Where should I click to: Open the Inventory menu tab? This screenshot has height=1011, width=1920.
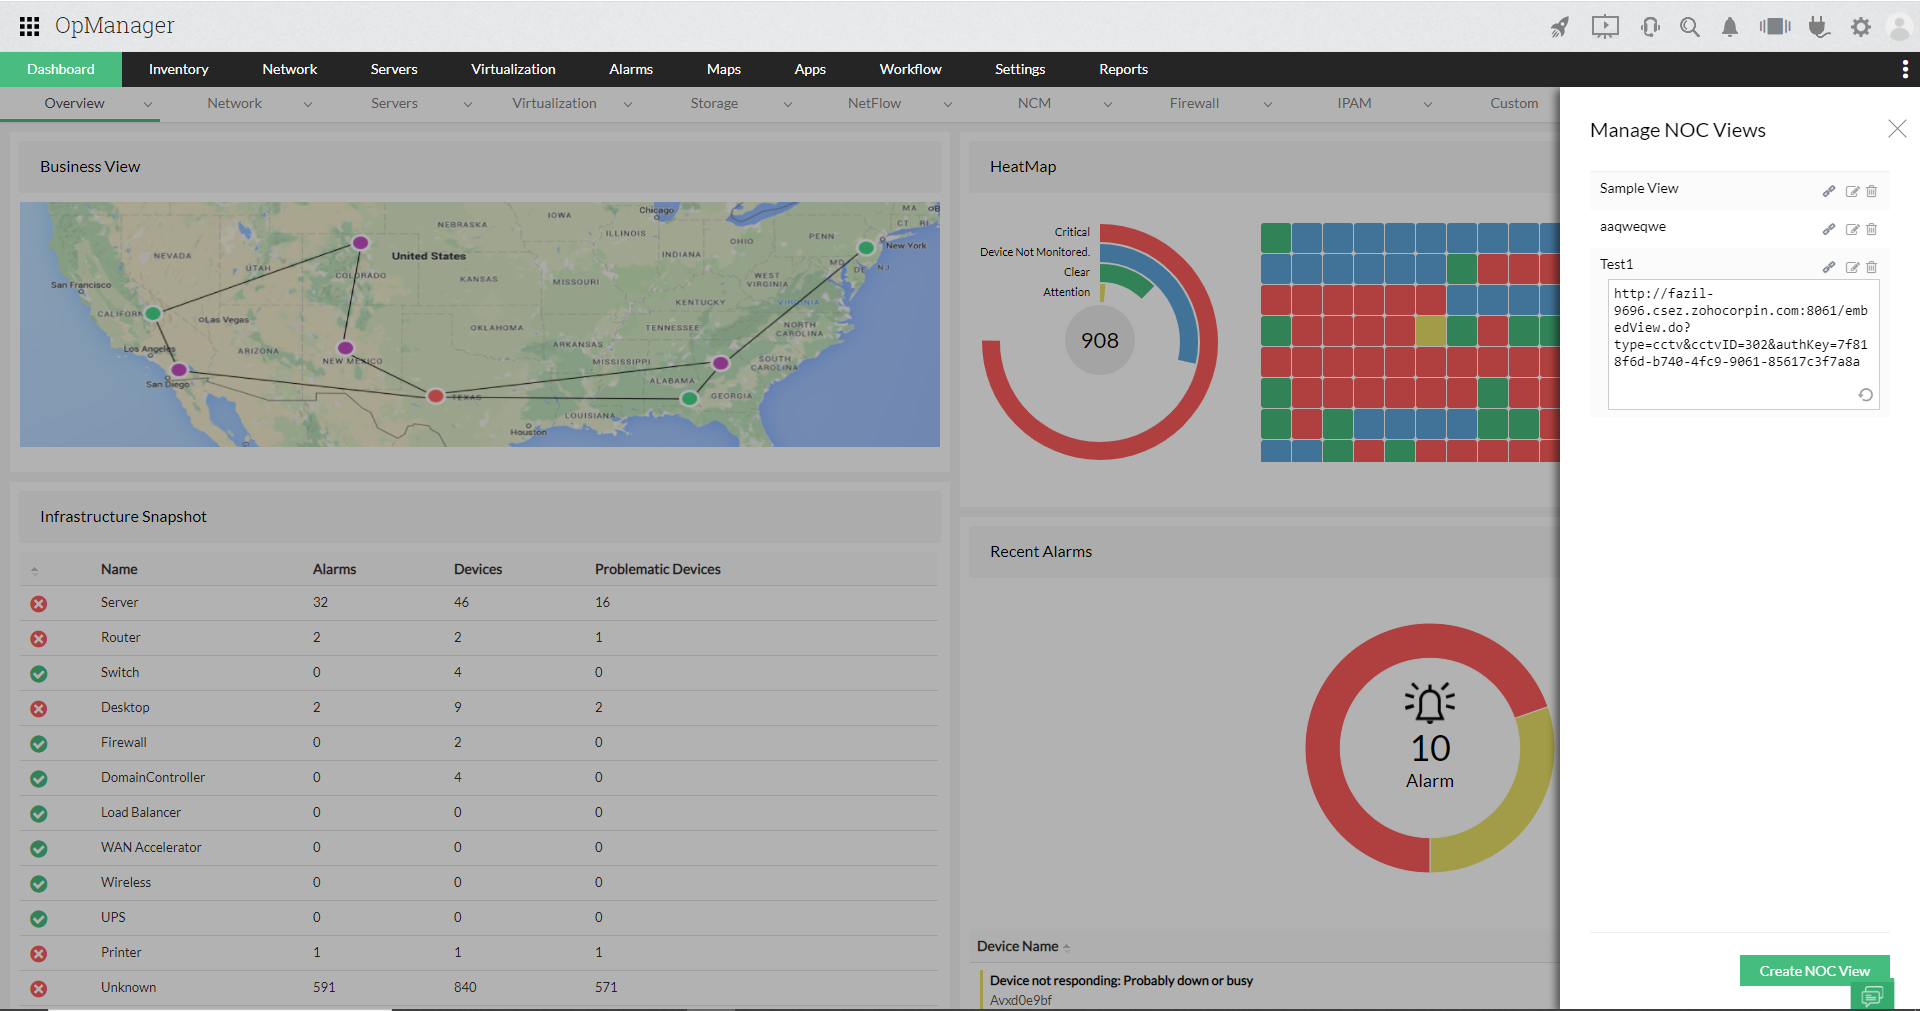point(178,69)
